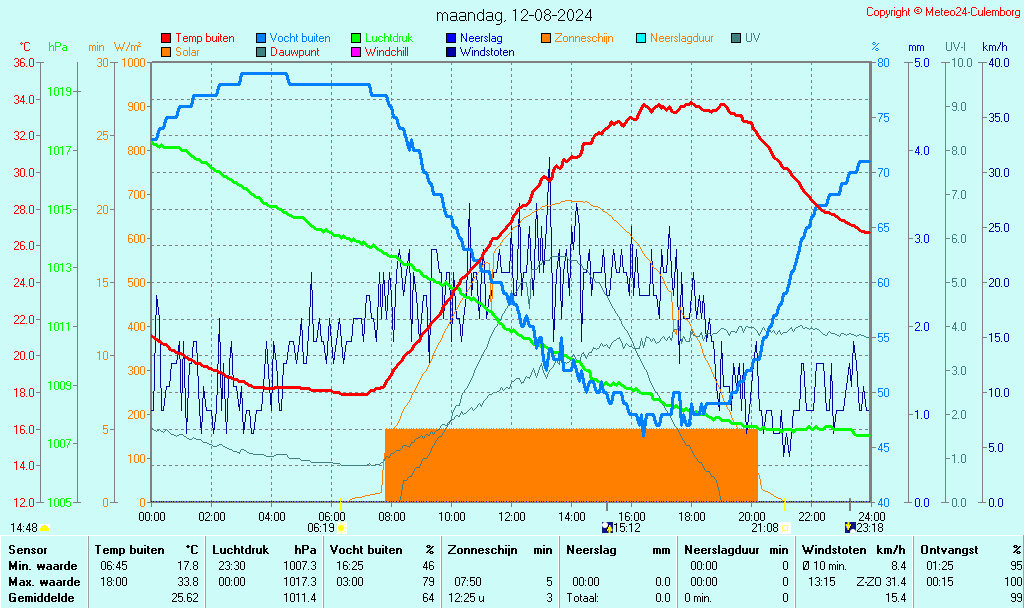1026x608 pixels.
Task: Click the sunrise icon next to 06:19
Action: point(341,527)
